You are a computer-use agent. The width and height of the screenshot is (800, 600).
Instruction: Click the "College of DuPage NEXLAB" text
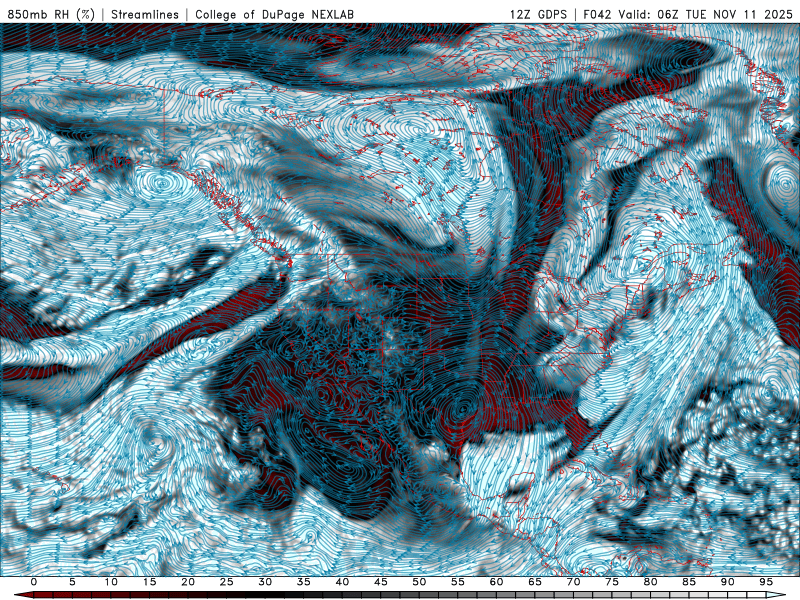pos(274,14)
